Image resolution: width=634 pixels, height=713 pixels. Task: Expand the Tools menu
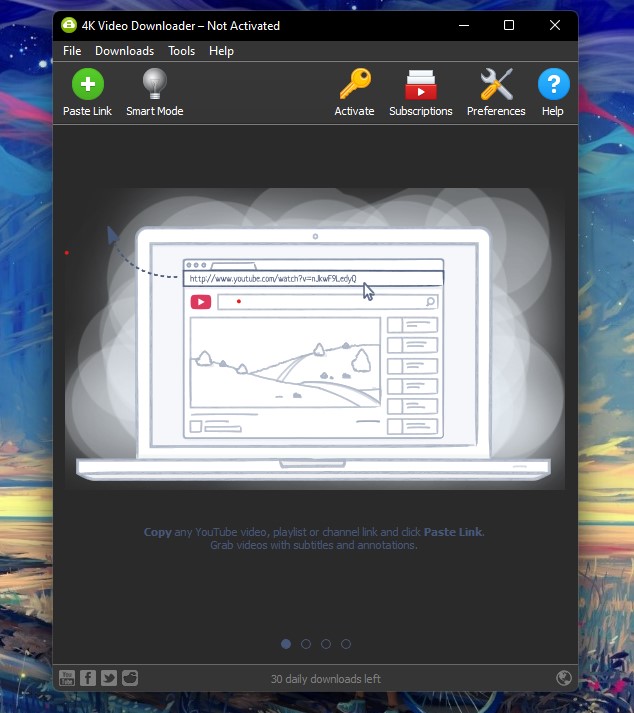[x=181, y=51]
